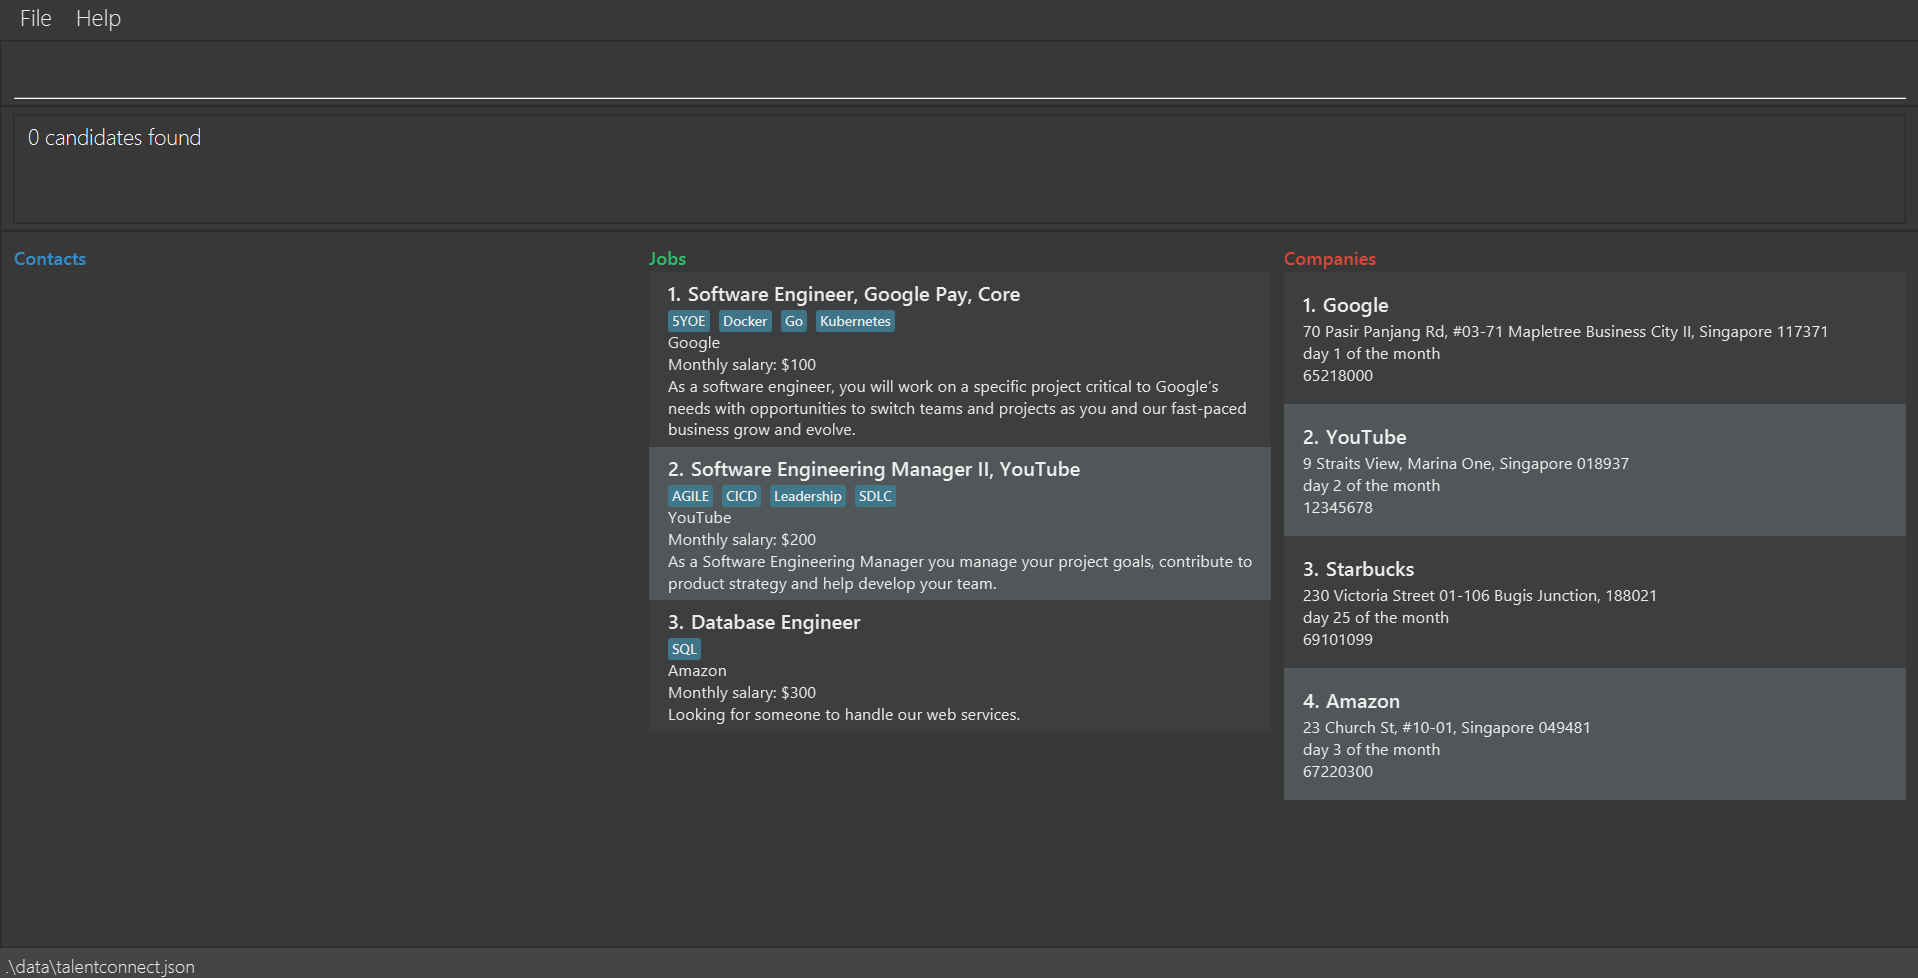Click address '23 Church St, #10-01'
Viewport: 1918px width, 978px height.
(1446, 728)
